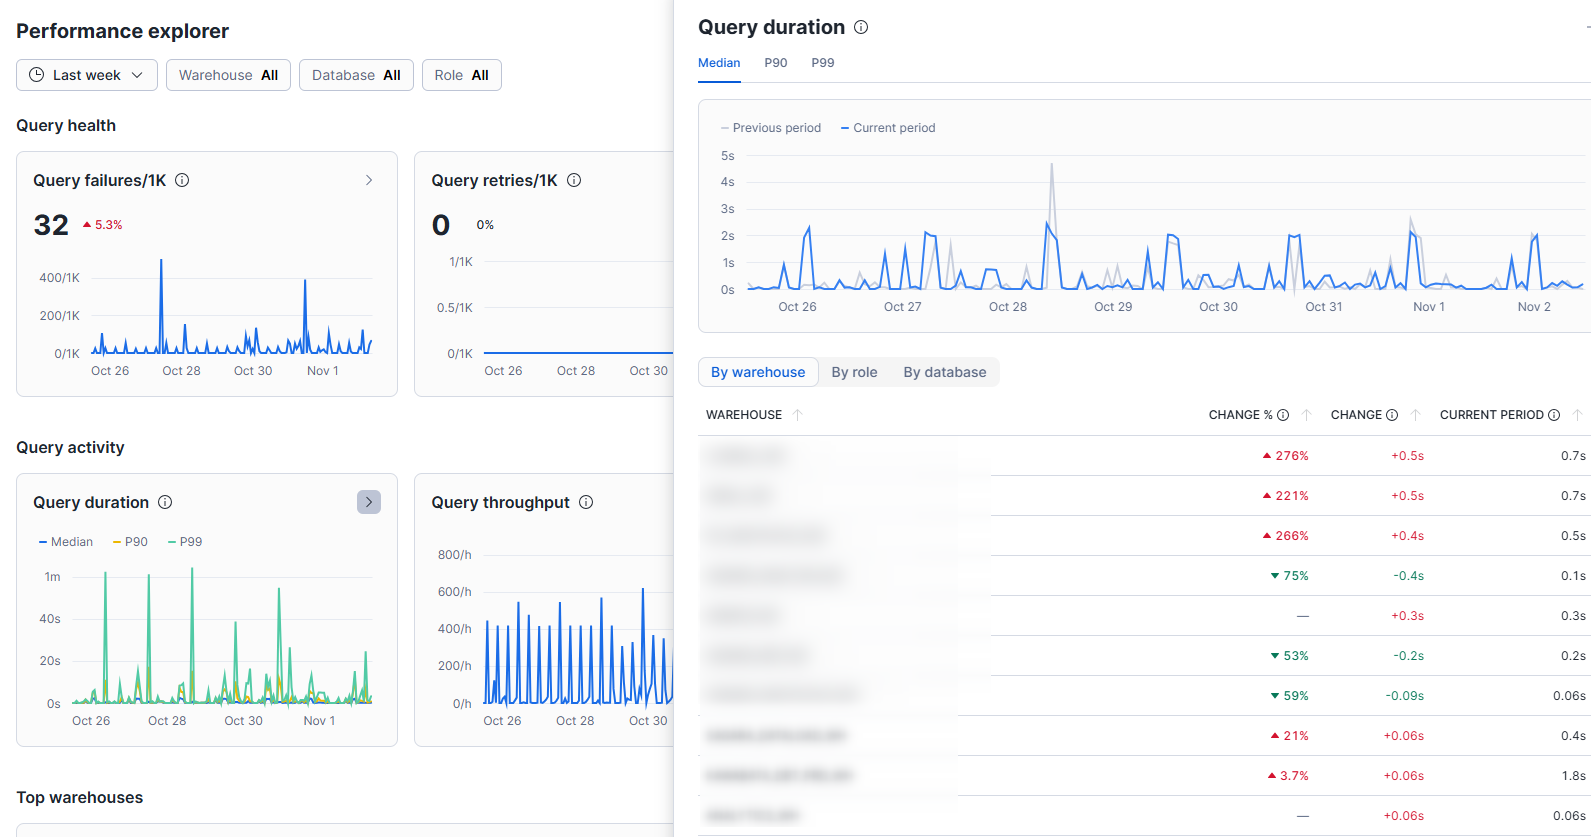Select By warehouse breakdown
This screenshot has width=1591, height=837.
coord(758,372)
